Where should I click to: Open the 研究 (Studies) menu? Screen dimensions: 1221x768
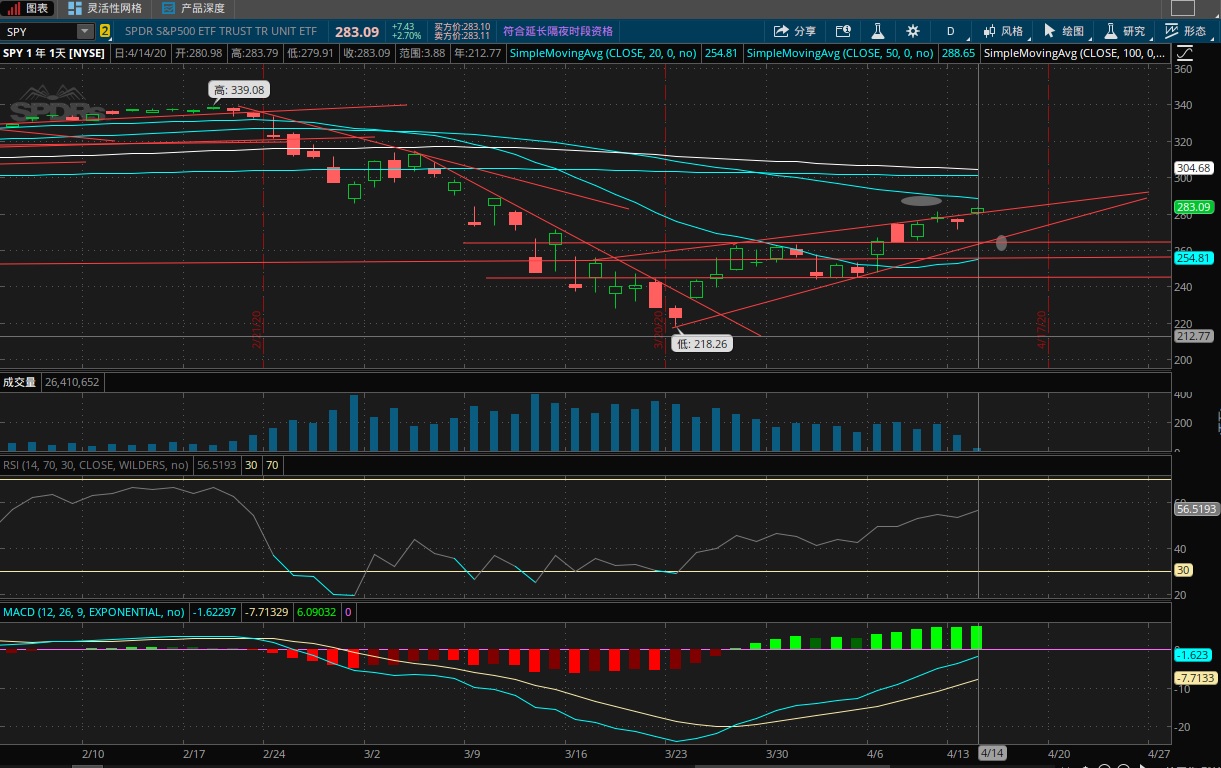pos(1124,31)
